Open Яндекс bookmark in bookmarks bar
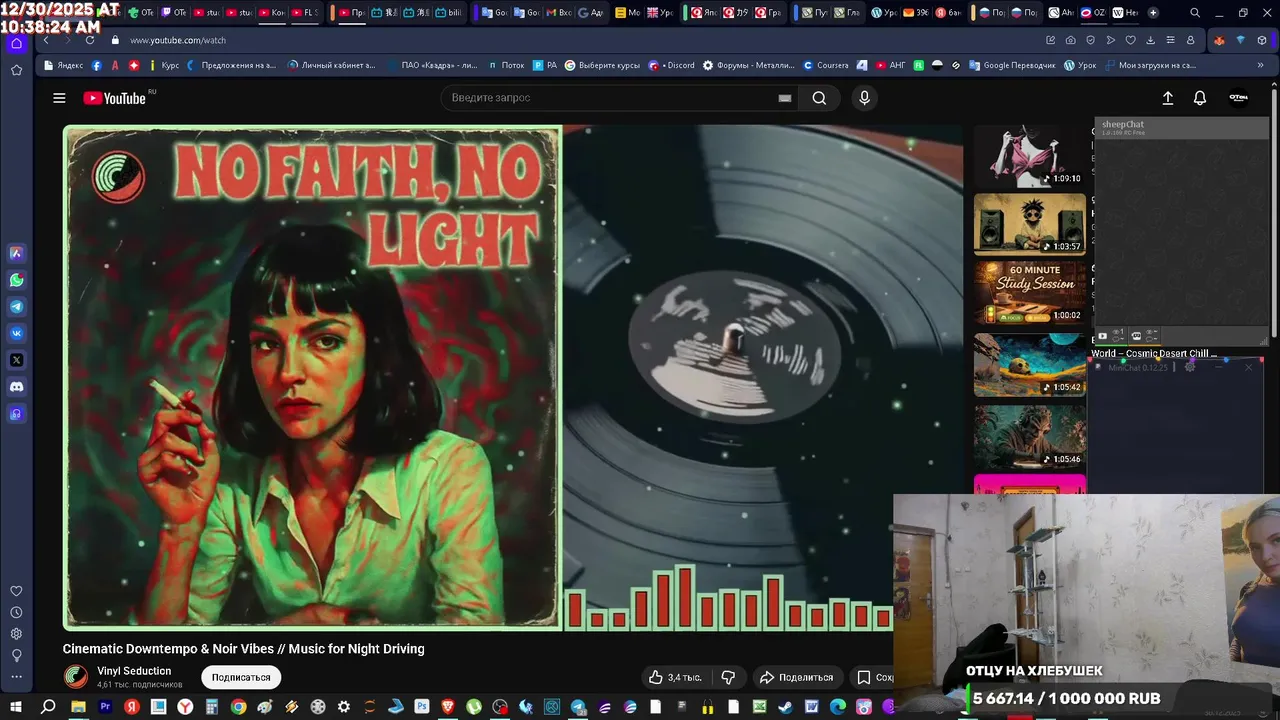Image resolution: width=1280 pixels, height=720 pixels. coord(64,65)
